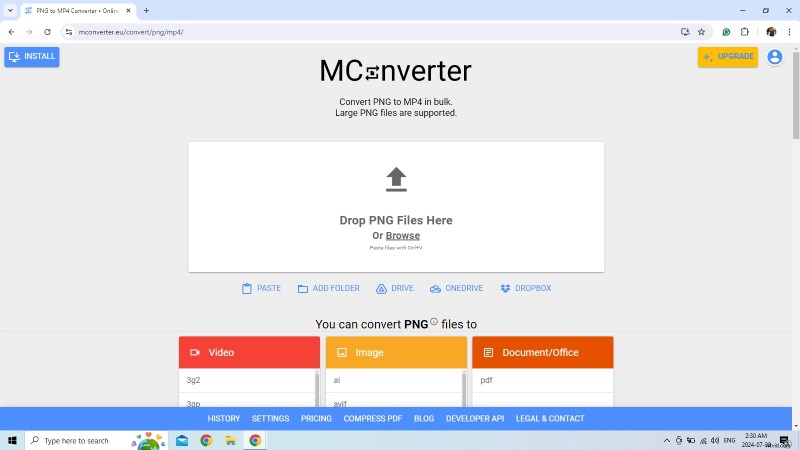
Task: Select the Document/Office category header
Action: (x=542, y=352)
